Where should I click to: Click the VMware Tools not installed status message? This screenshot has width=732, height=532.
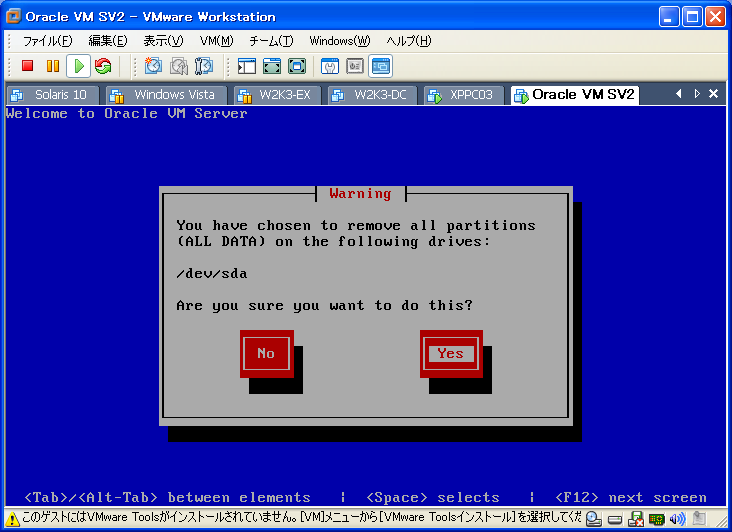[x=302, y=518]
